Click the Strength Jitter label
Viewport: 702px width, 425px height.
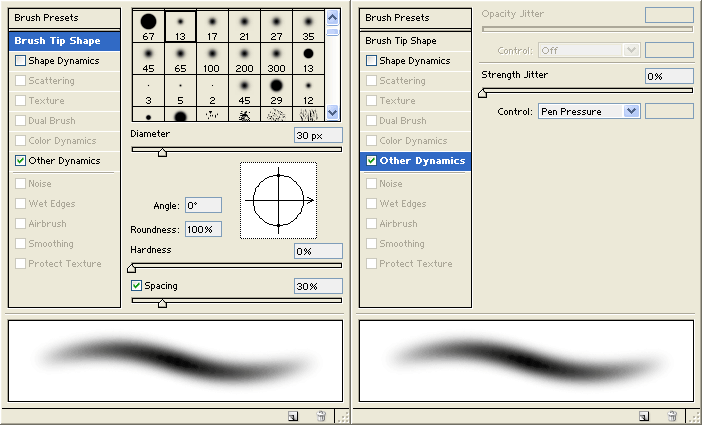[514, 75]
